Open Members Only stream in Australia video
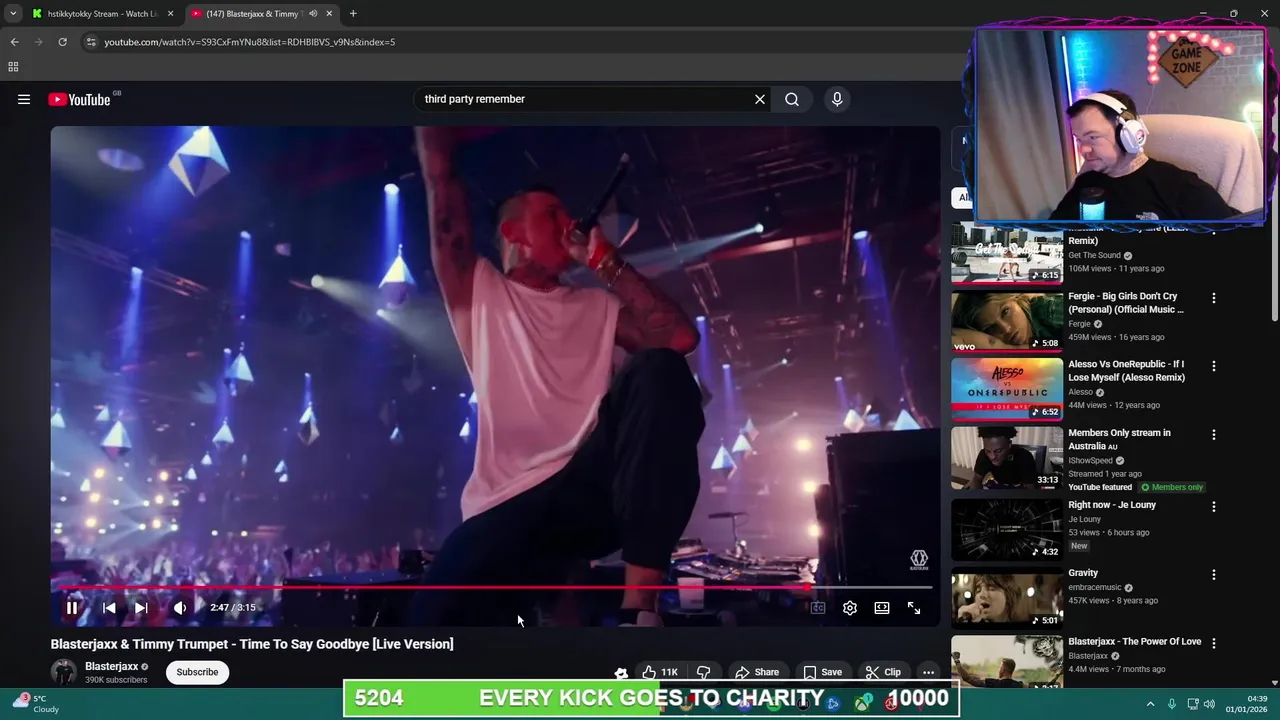This screenshot has height=720, width=1280. click(1119, 439)
